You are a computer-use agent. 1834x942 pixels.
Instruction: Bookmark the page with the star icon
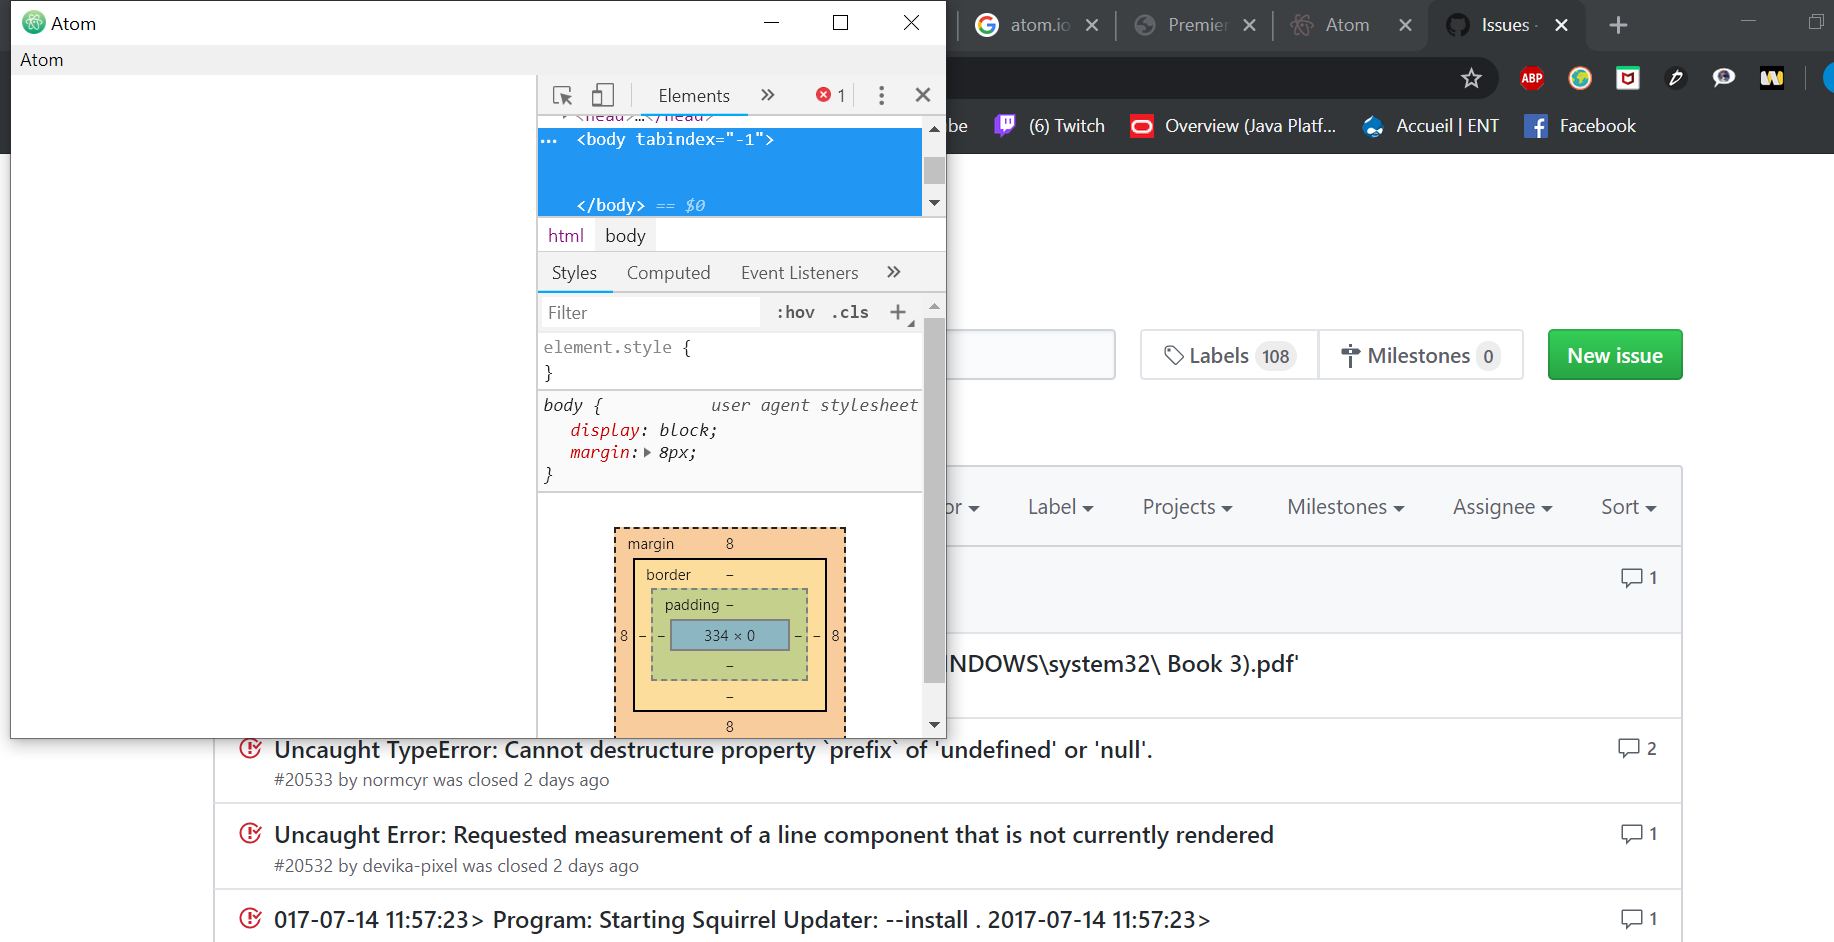[1471, 78]
